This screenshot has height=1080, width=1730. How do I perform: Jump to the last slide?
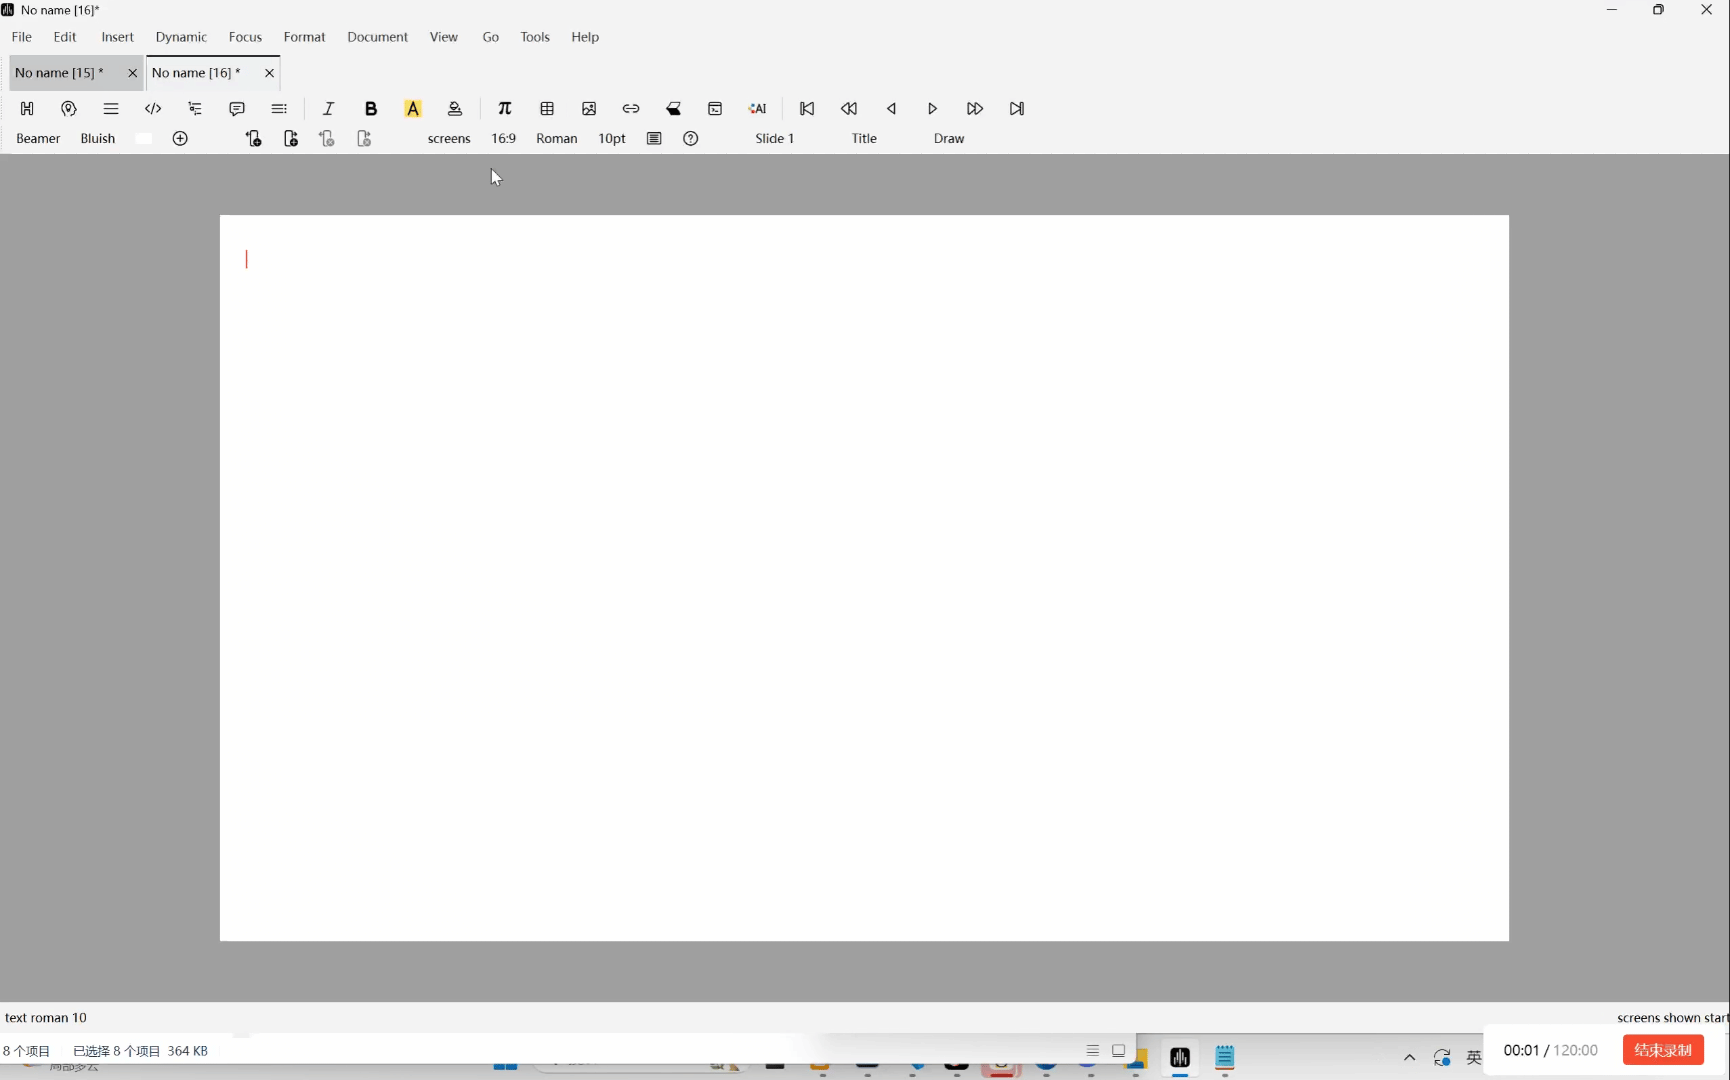point(1017,109)
